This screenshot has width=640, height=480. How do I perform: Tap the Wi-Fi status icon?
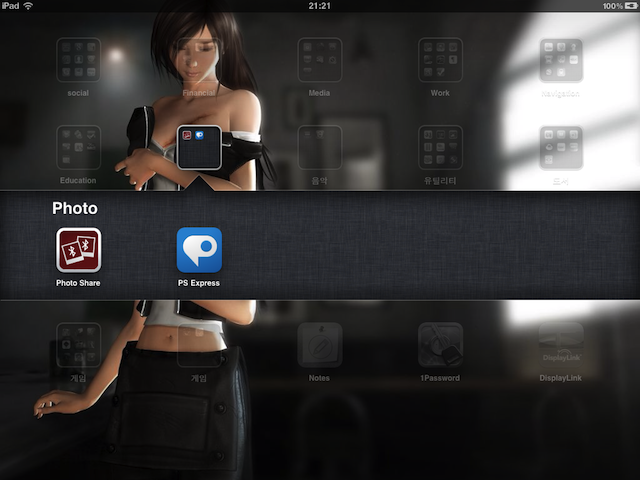pyautogui.click(x=28, y=6)
